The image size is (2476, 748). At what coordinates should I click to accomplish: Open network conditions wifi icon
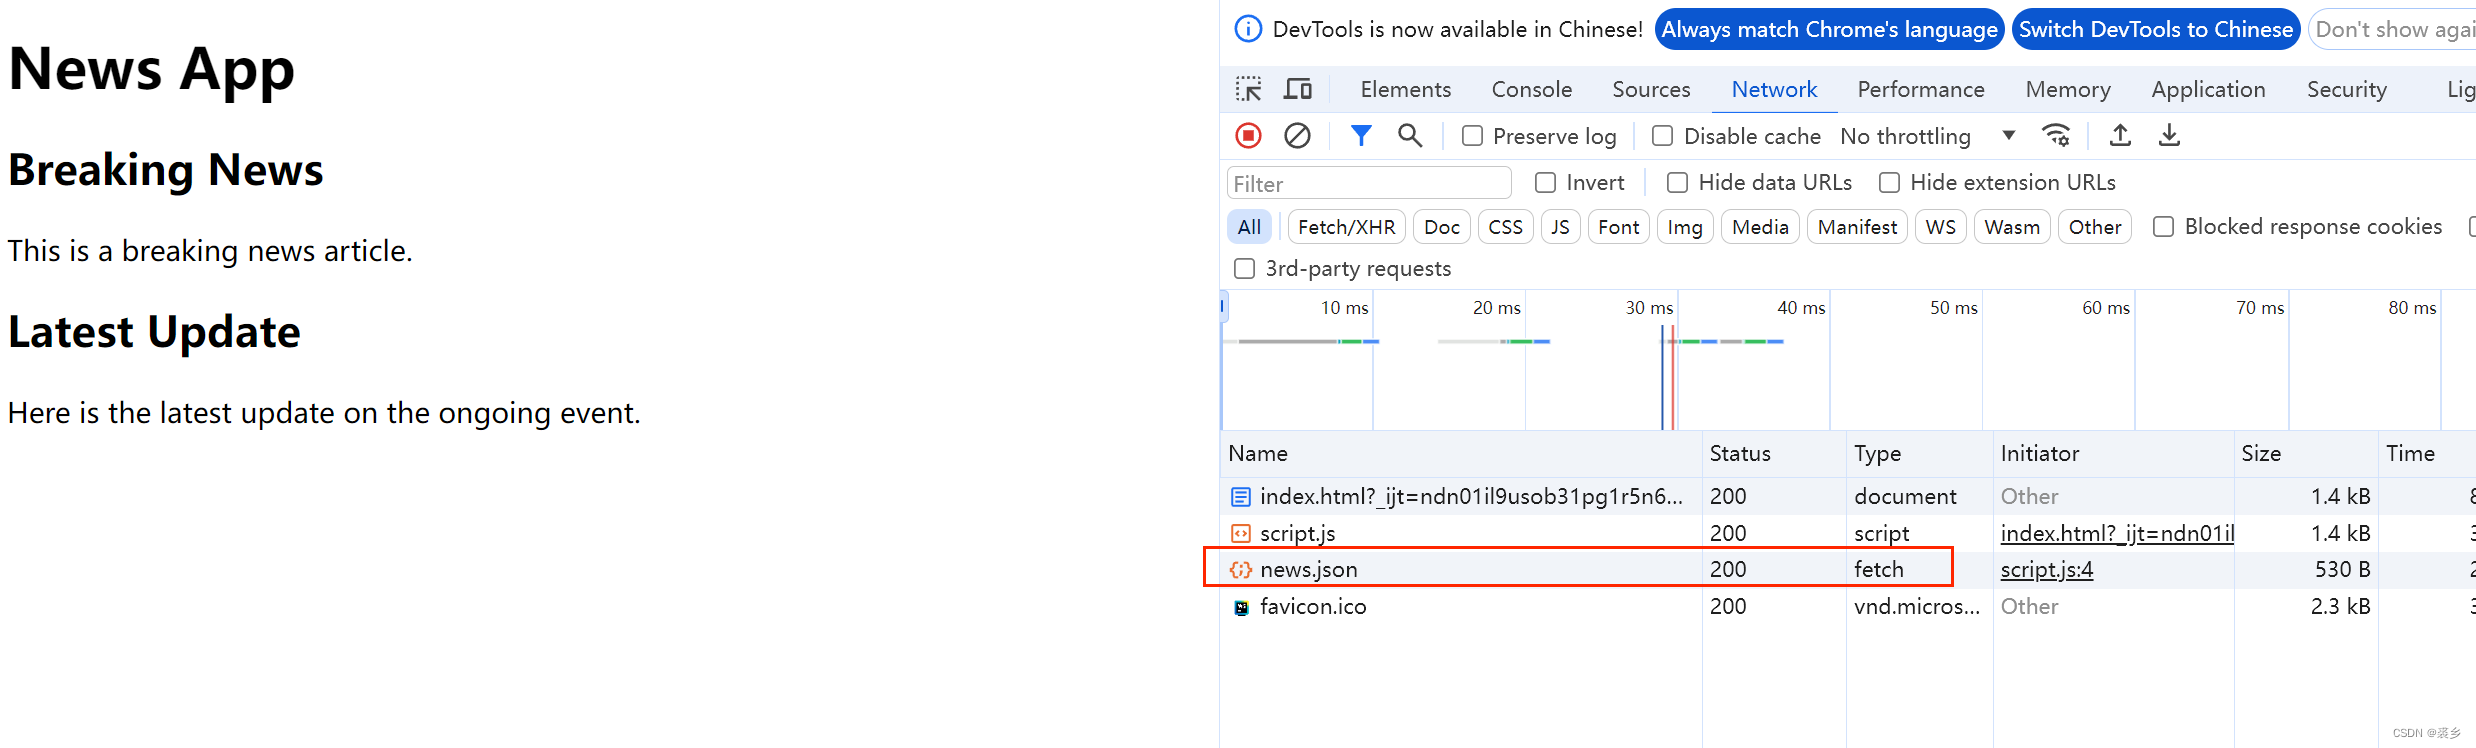click(2056, 135)
